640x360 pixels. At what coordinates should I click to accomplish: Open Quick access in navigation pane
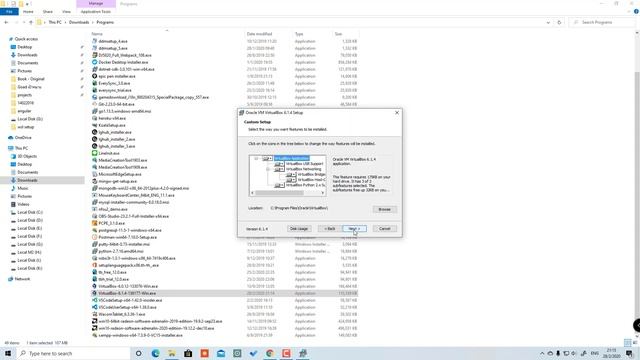(x=26, y=39)
